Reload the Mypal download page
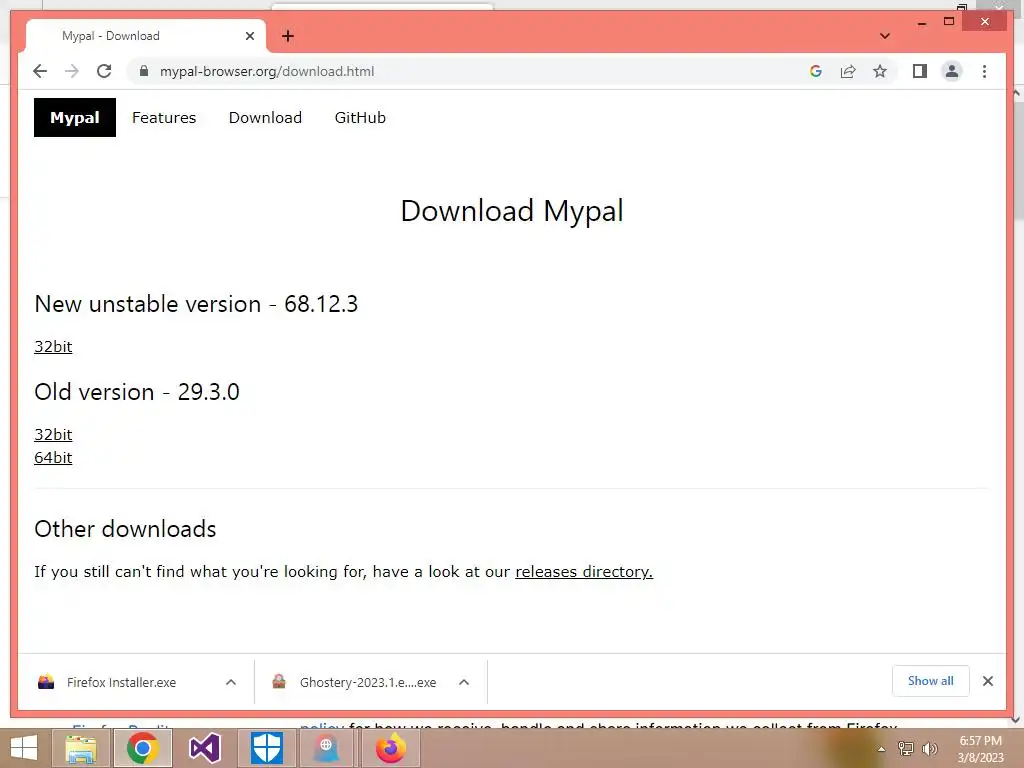1024x768 pixels. (104, 71)
